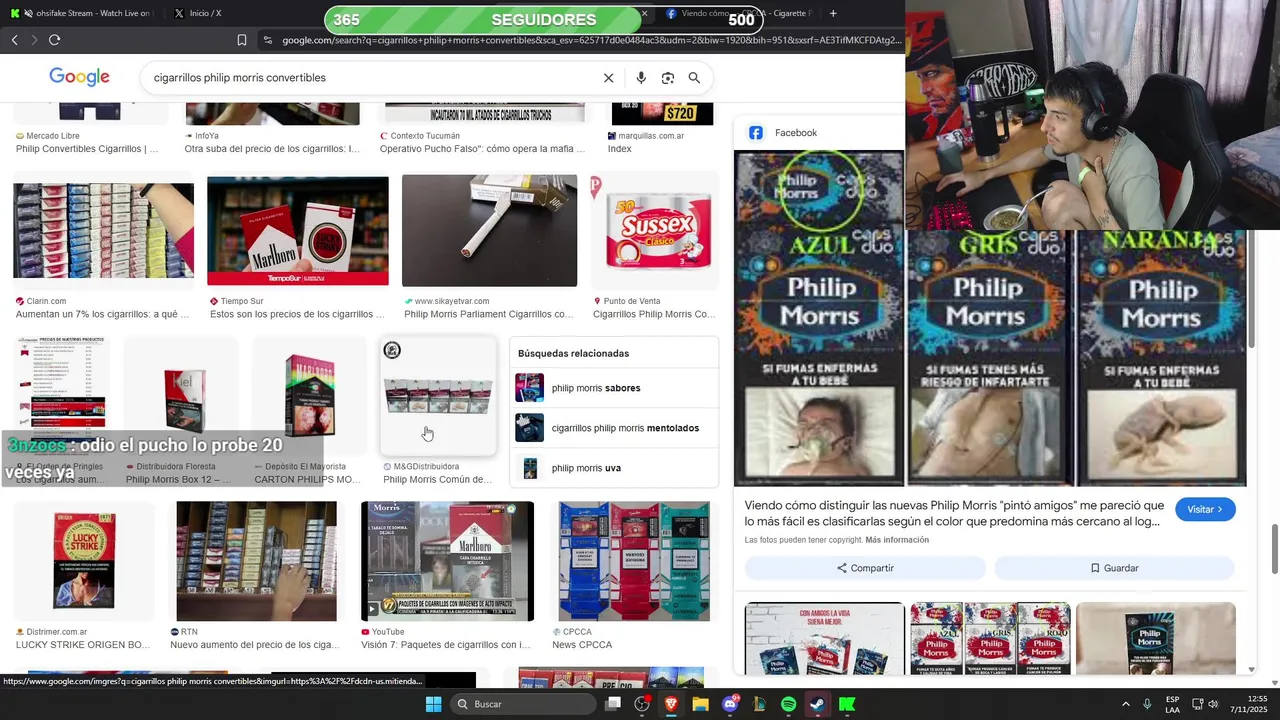Click Compartir button in preview panel
This screenshot has width=1280, height=720.
[x=865, y=568]
